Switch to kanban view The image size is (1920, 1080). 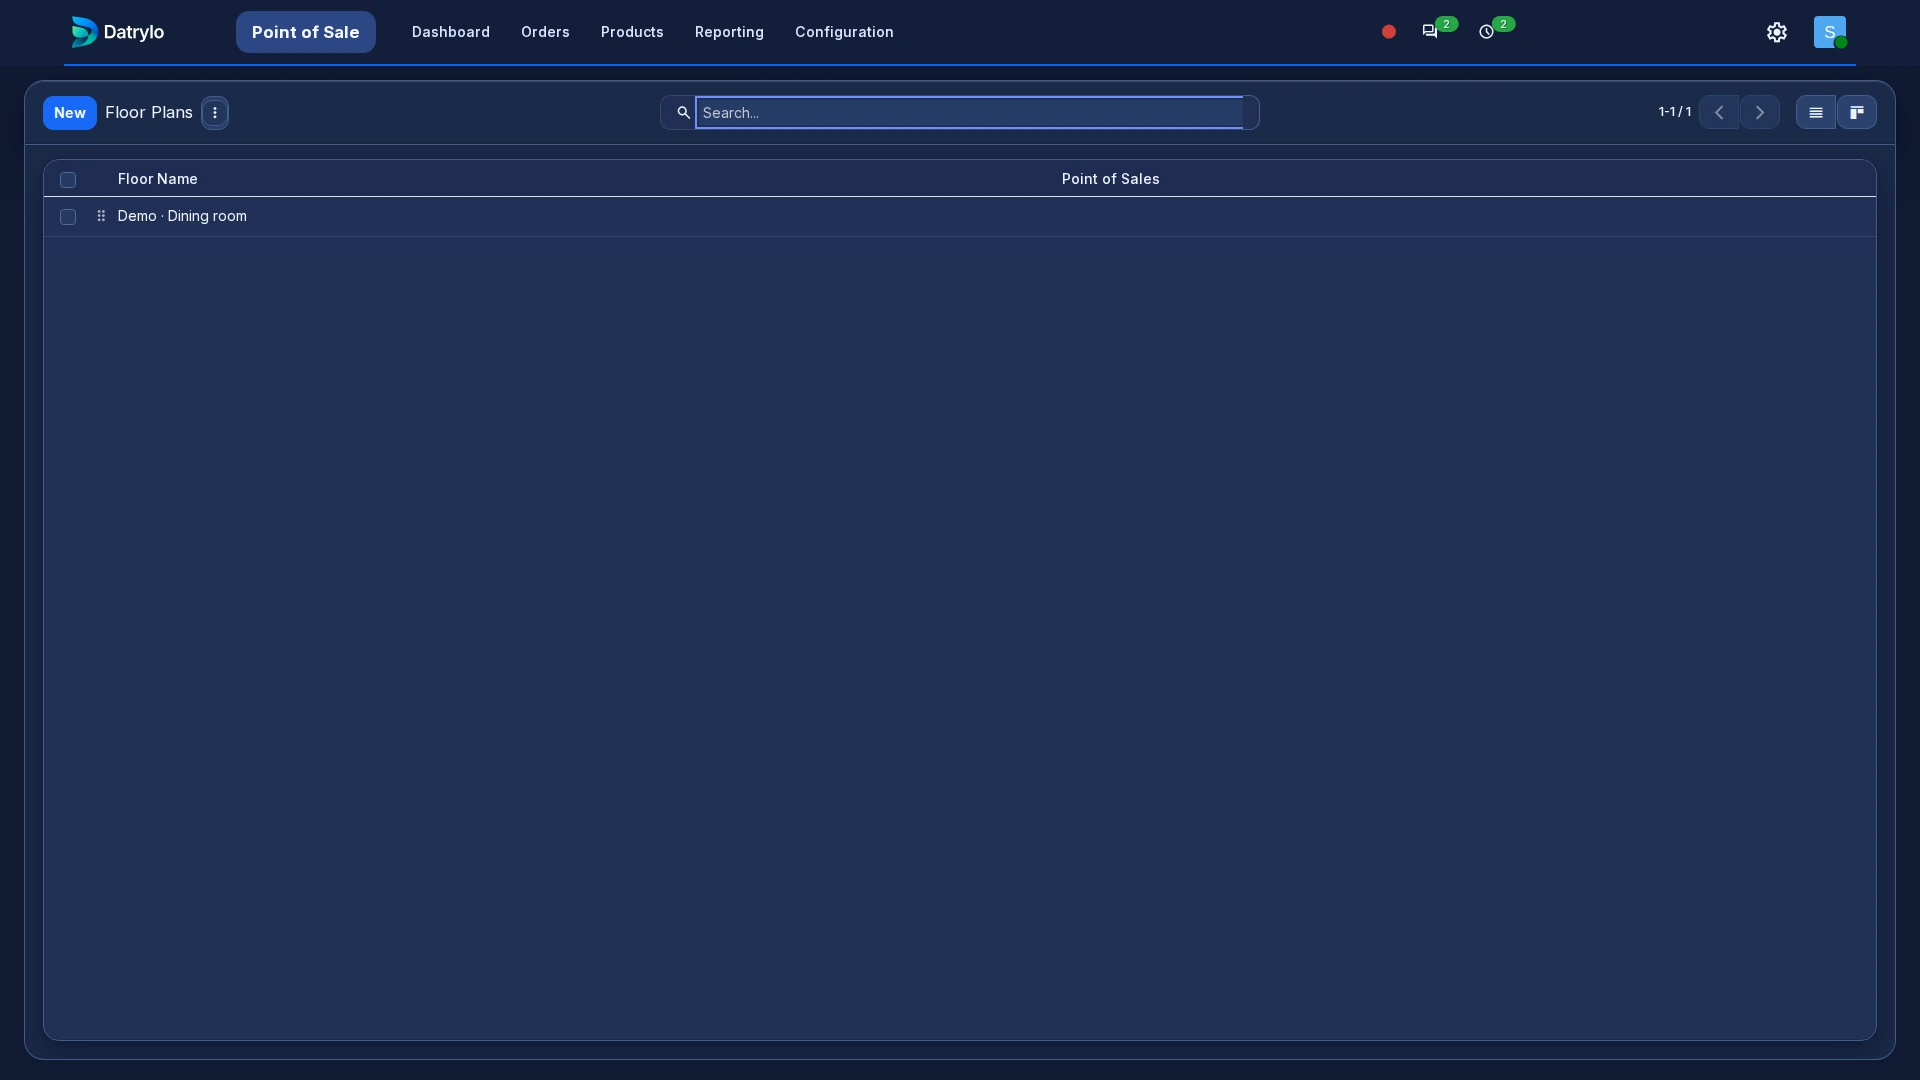[1857, 113]
